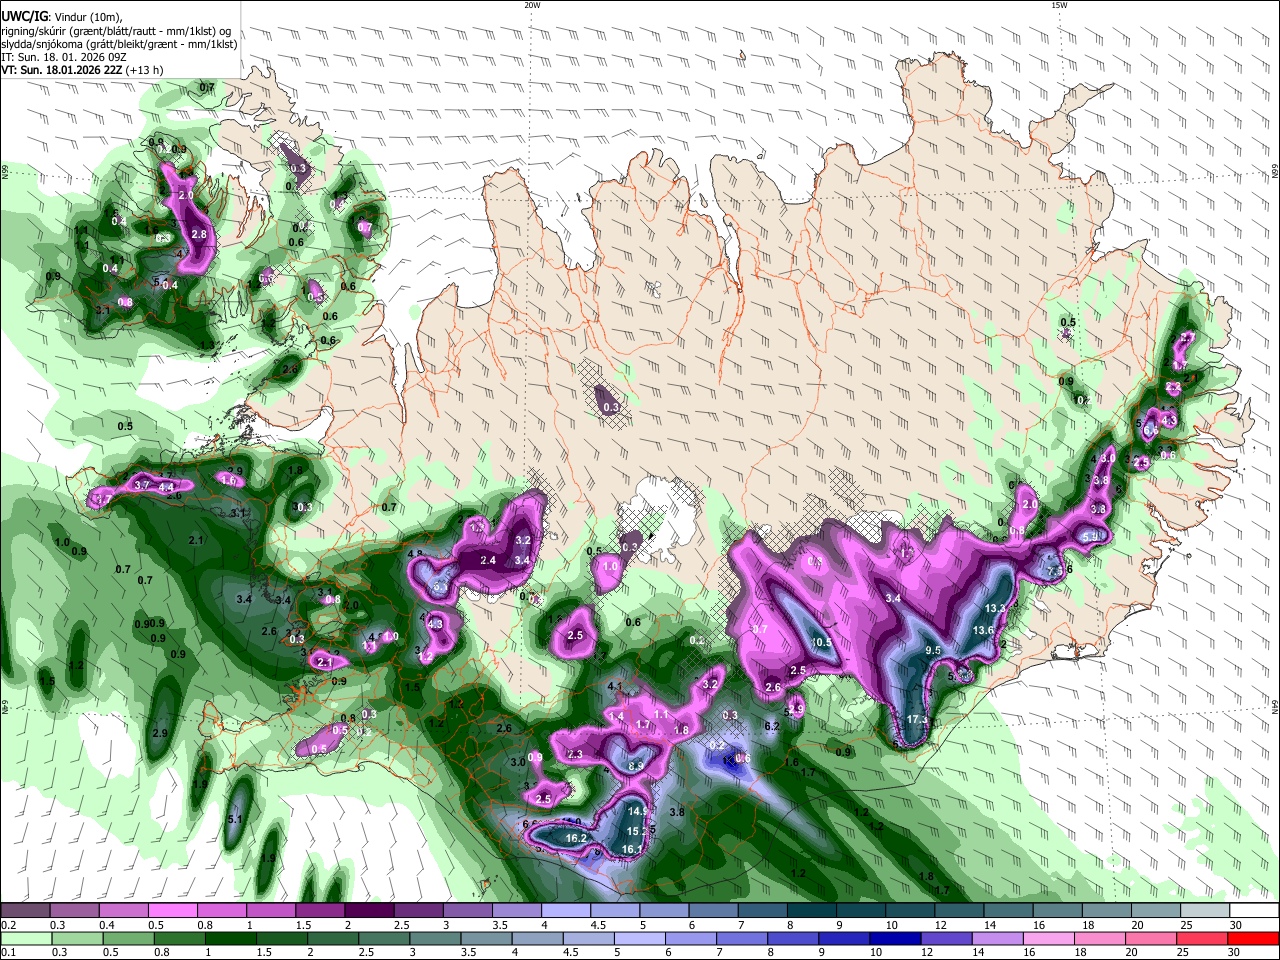Click the 'VT: Sun. 18.01.2026 22Z (+13 h)' line
This screenshot has width=1280, height=960.
81,70
